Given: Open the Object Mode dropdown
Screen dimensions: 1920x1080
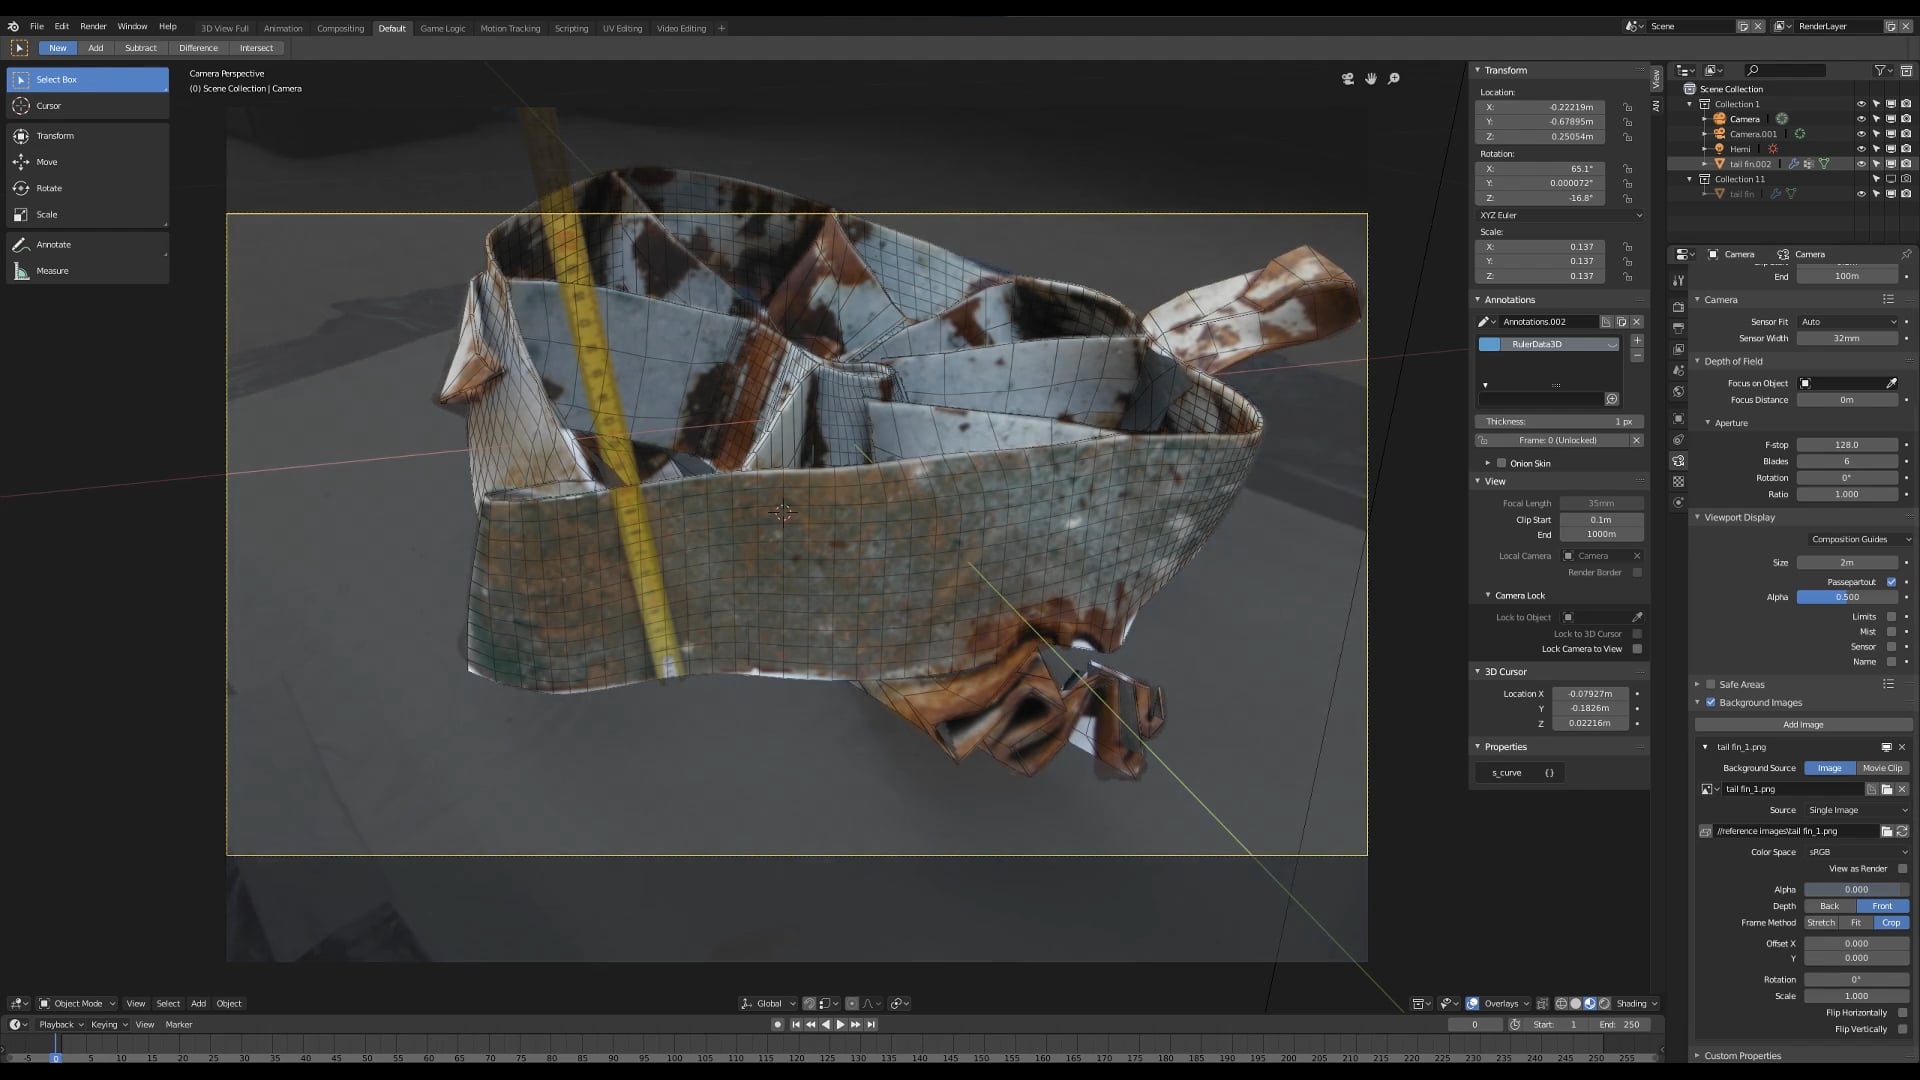Looking at the screenshot, I should click(x=77, y=1003).
